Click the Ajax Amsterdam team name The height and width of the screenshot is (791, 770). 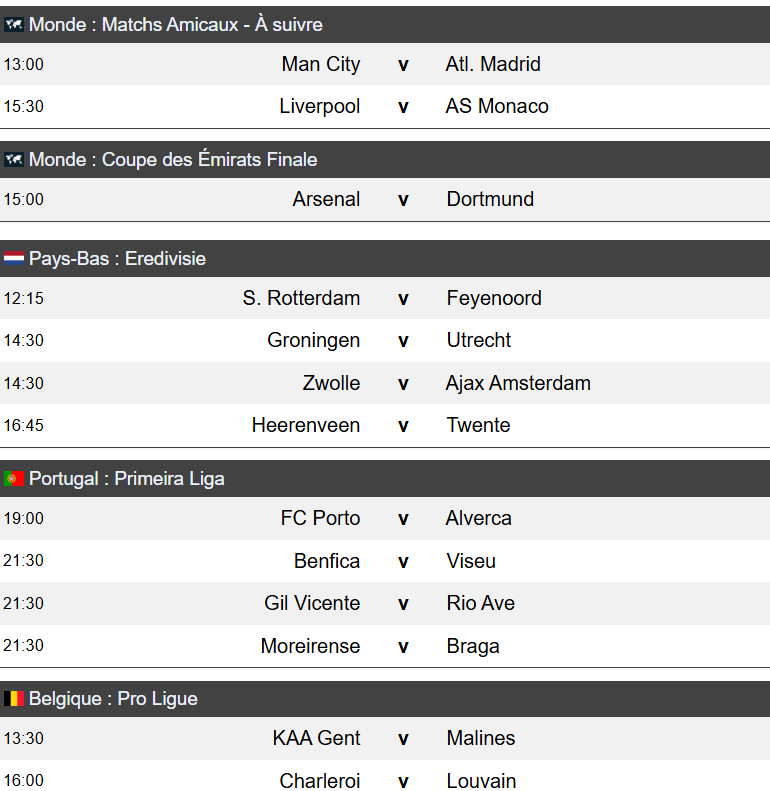[x=518, y=383]
